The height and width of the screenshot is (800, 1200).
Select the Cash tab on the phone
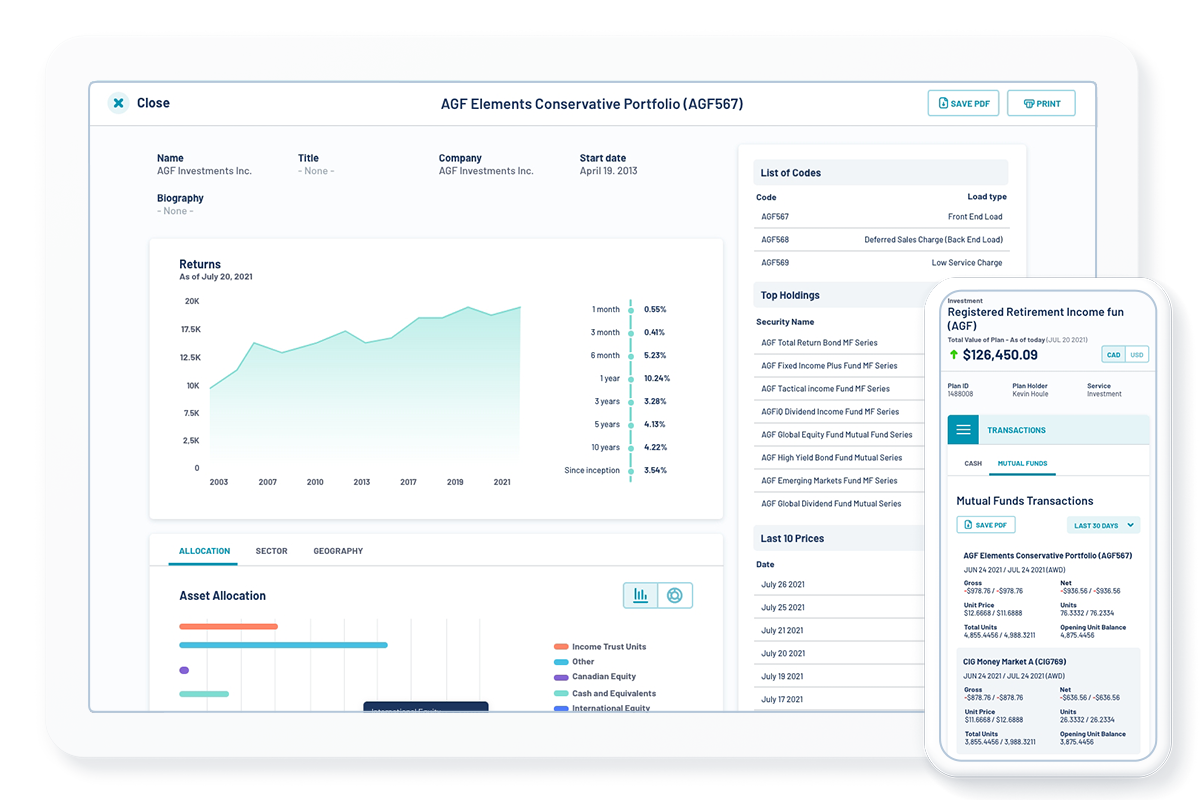[x=973, y=464]
